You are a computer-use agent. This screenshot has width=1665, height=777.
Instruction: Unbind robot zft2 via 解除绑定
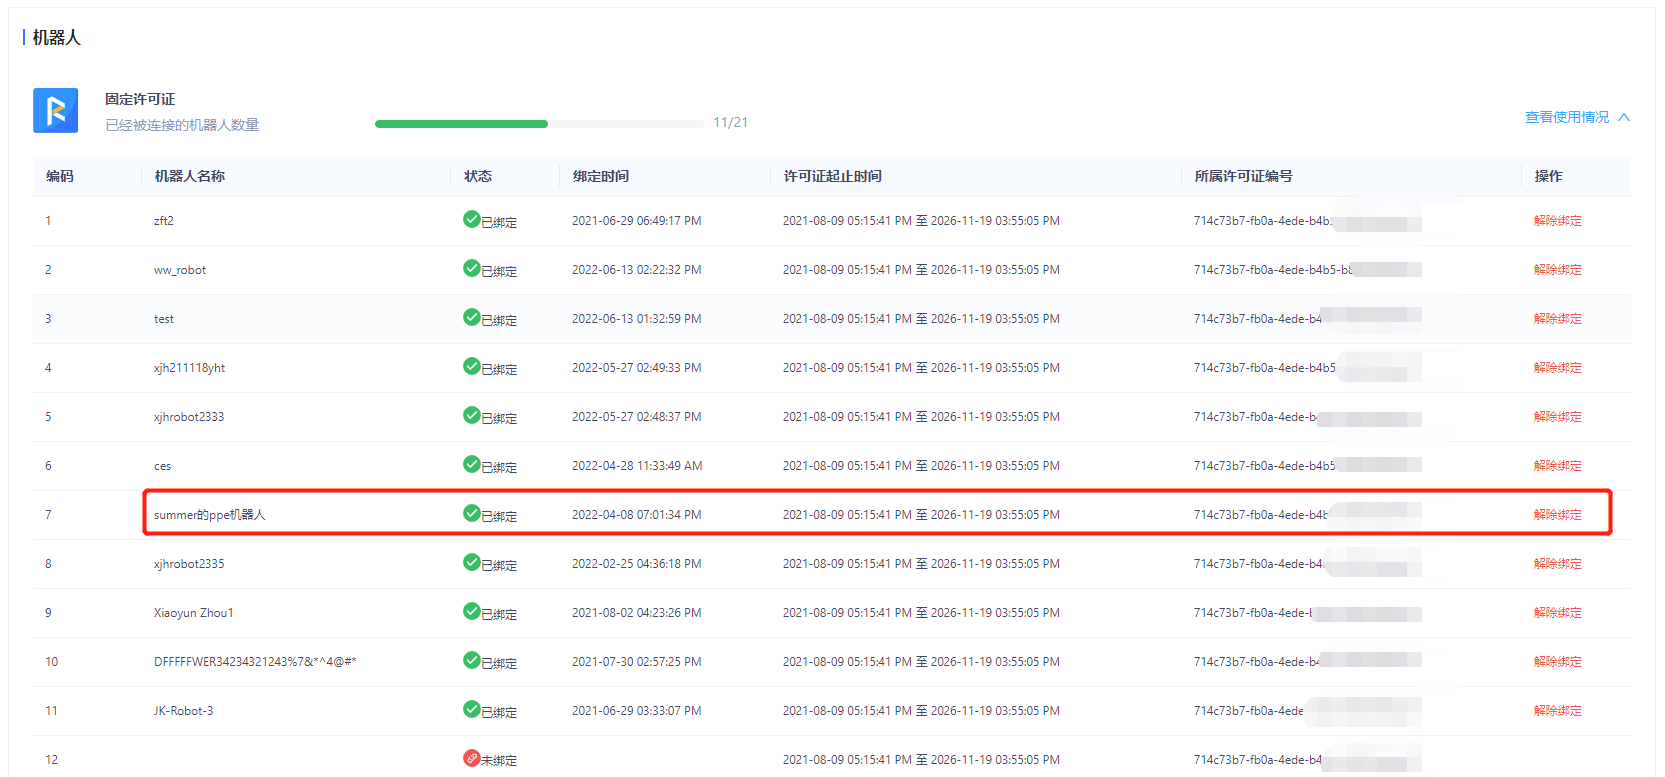1558,221
